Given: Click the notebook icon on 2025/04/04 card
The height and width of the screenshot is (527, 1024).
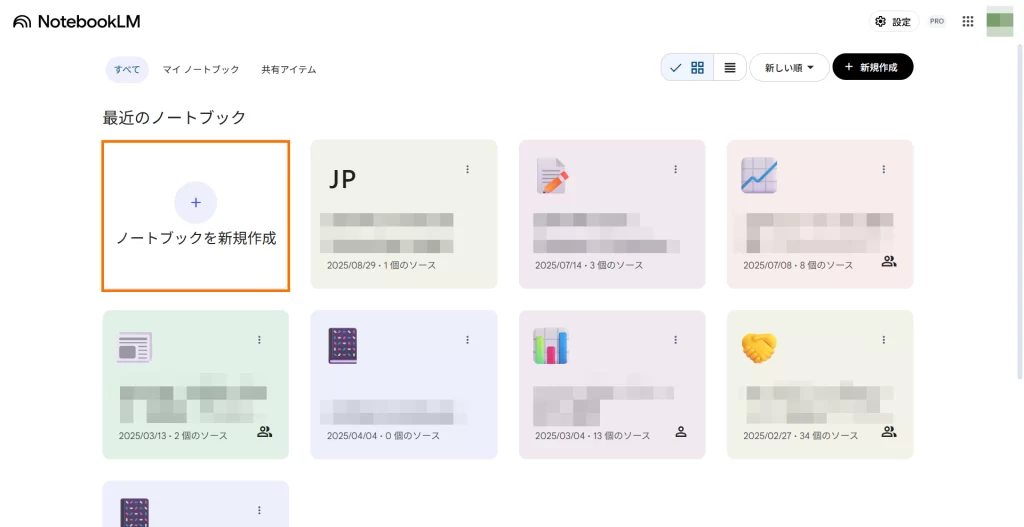Looking at the screenshot, I should point(342,345).
